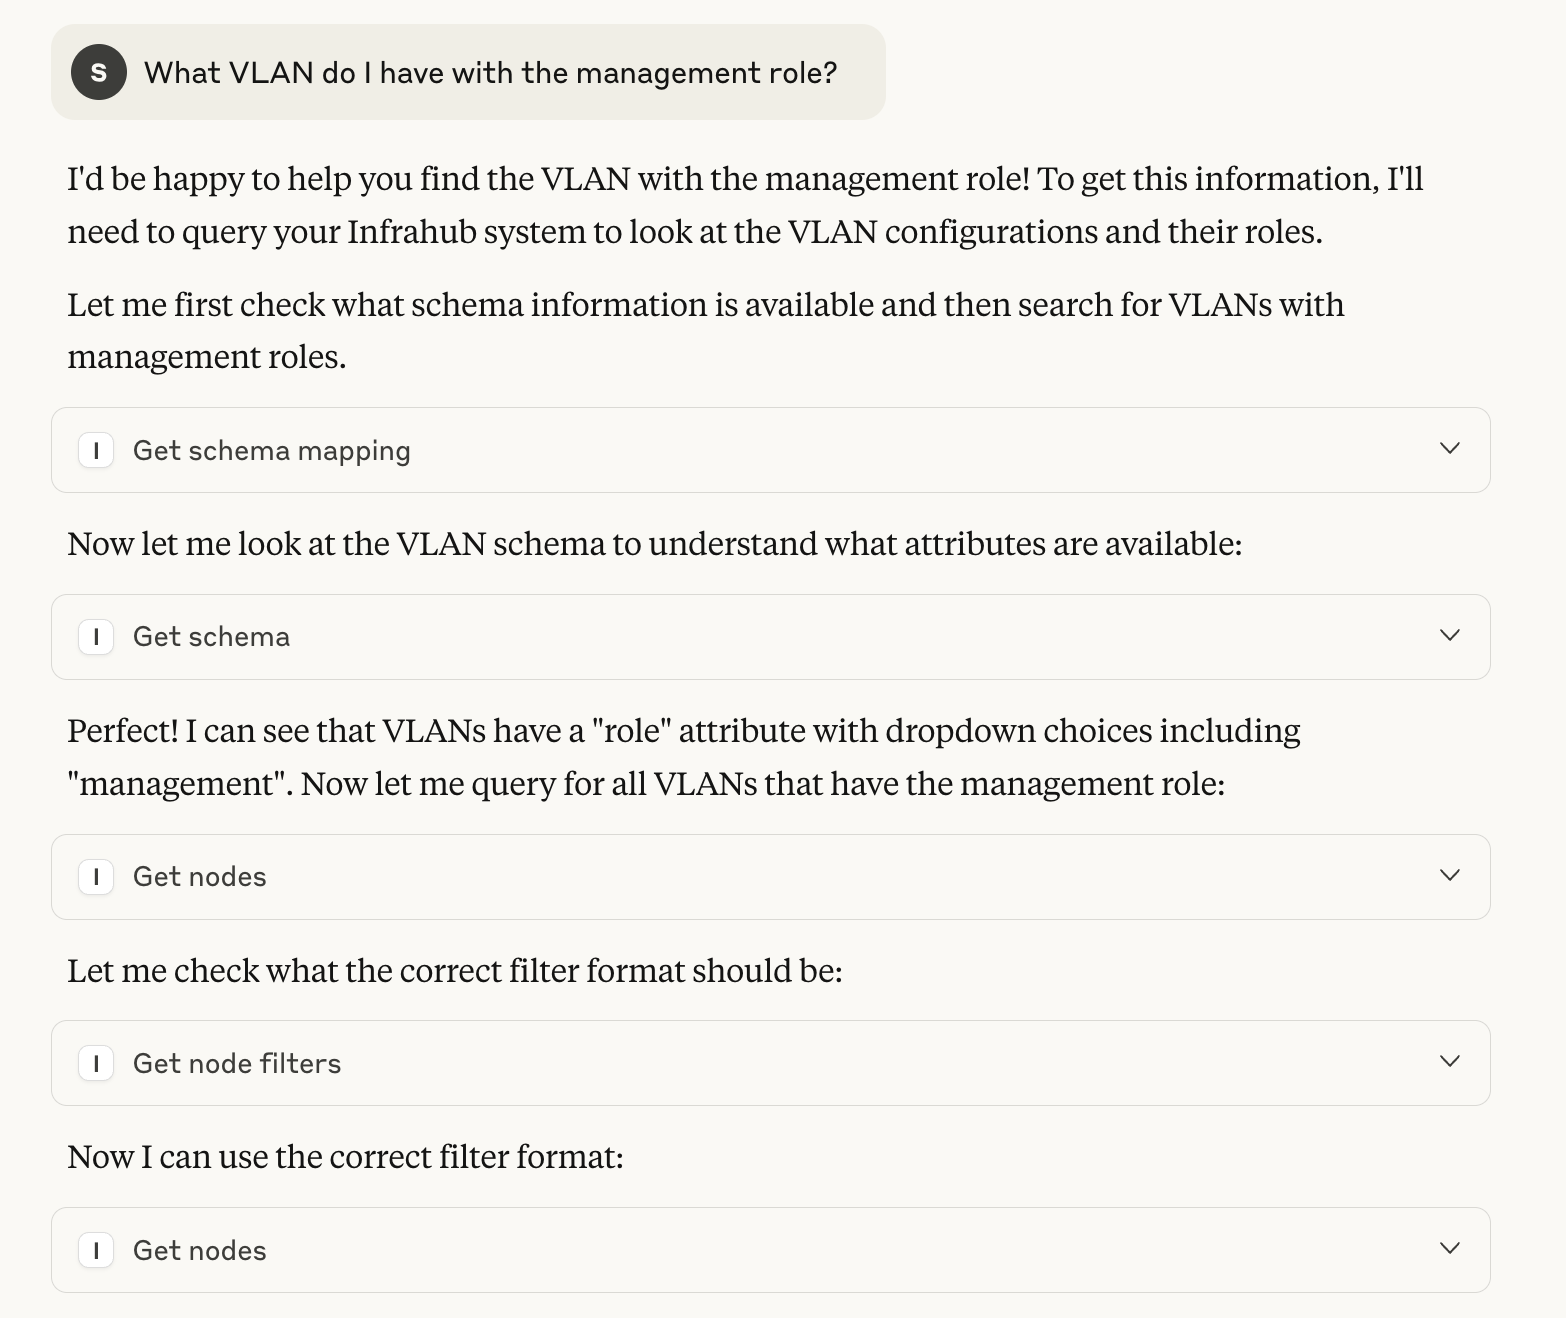
Task: Click the Infrahub icon beside Get schema mapping
Action: [96, 450]
